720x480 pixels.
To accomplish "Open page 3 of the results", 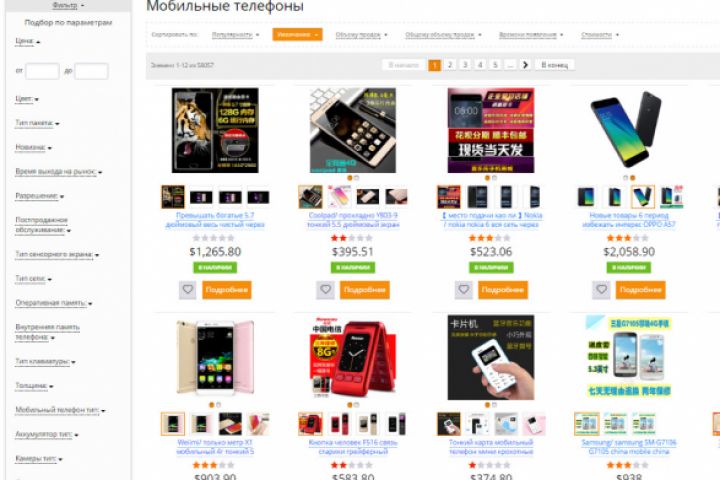I will [x=465, y=65].
